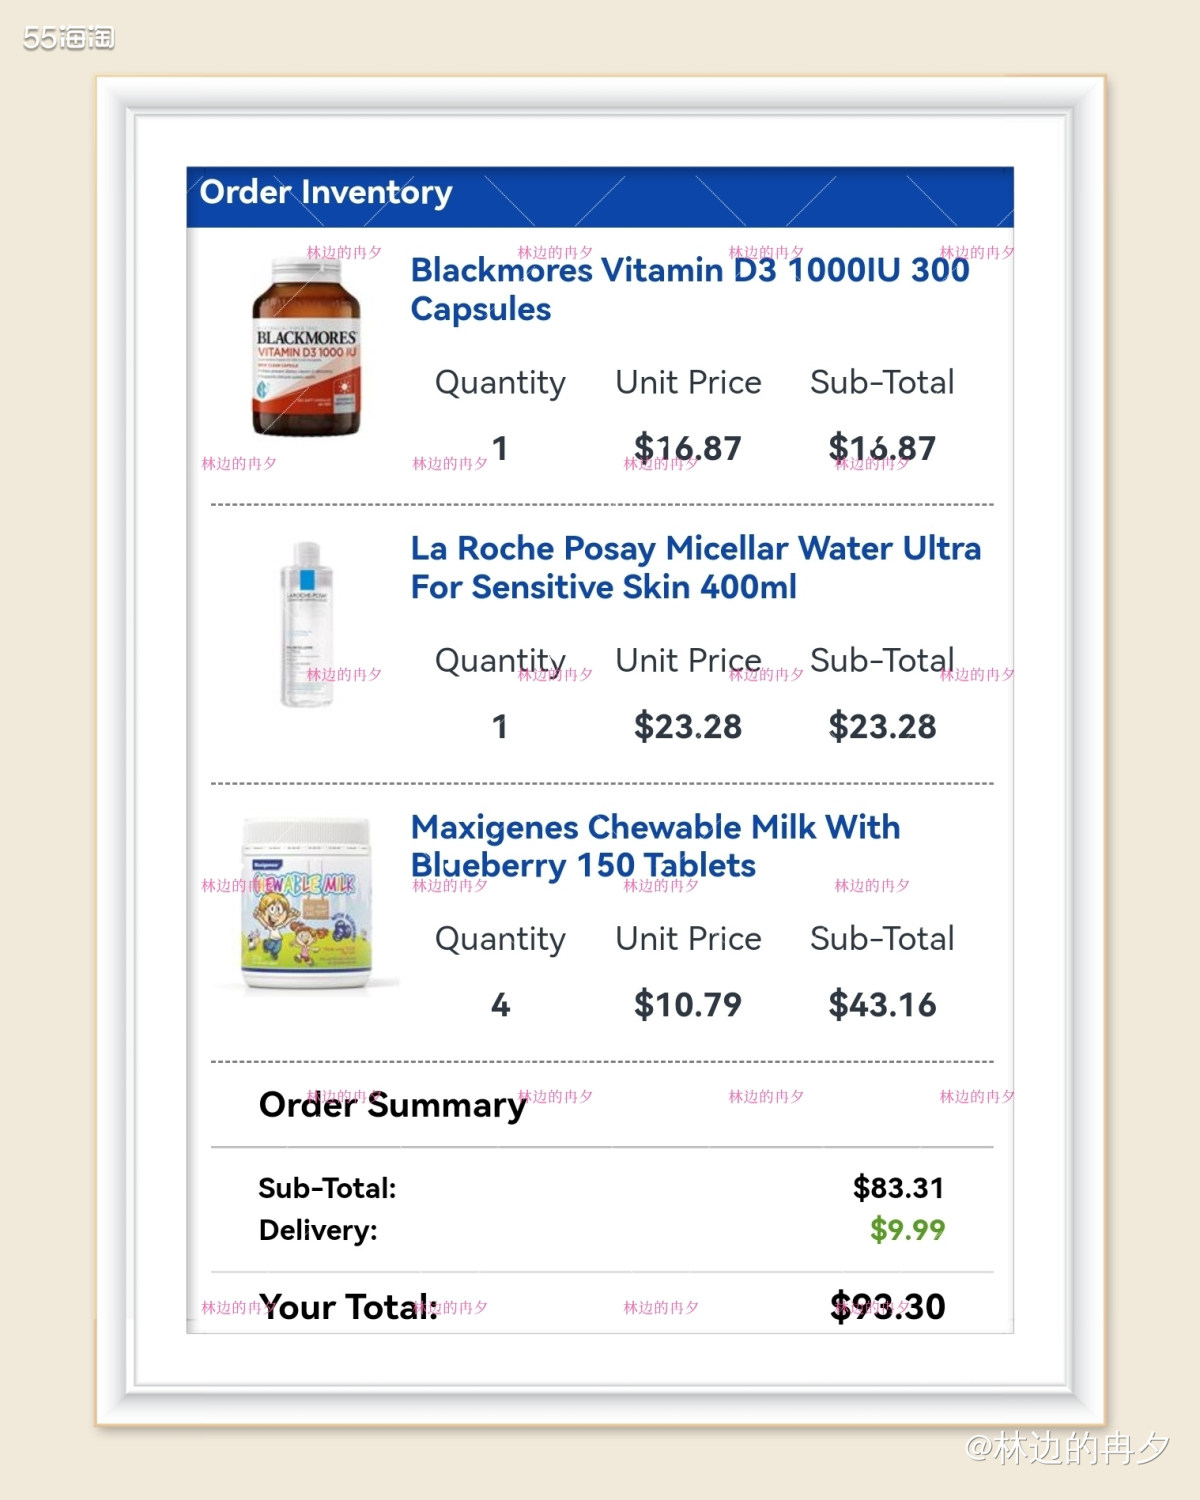This screenshot has height=1500, width=1200.
Task: Open the Blackmores Vitamin D3 1000IU product title
Action: tap(689, 289)
